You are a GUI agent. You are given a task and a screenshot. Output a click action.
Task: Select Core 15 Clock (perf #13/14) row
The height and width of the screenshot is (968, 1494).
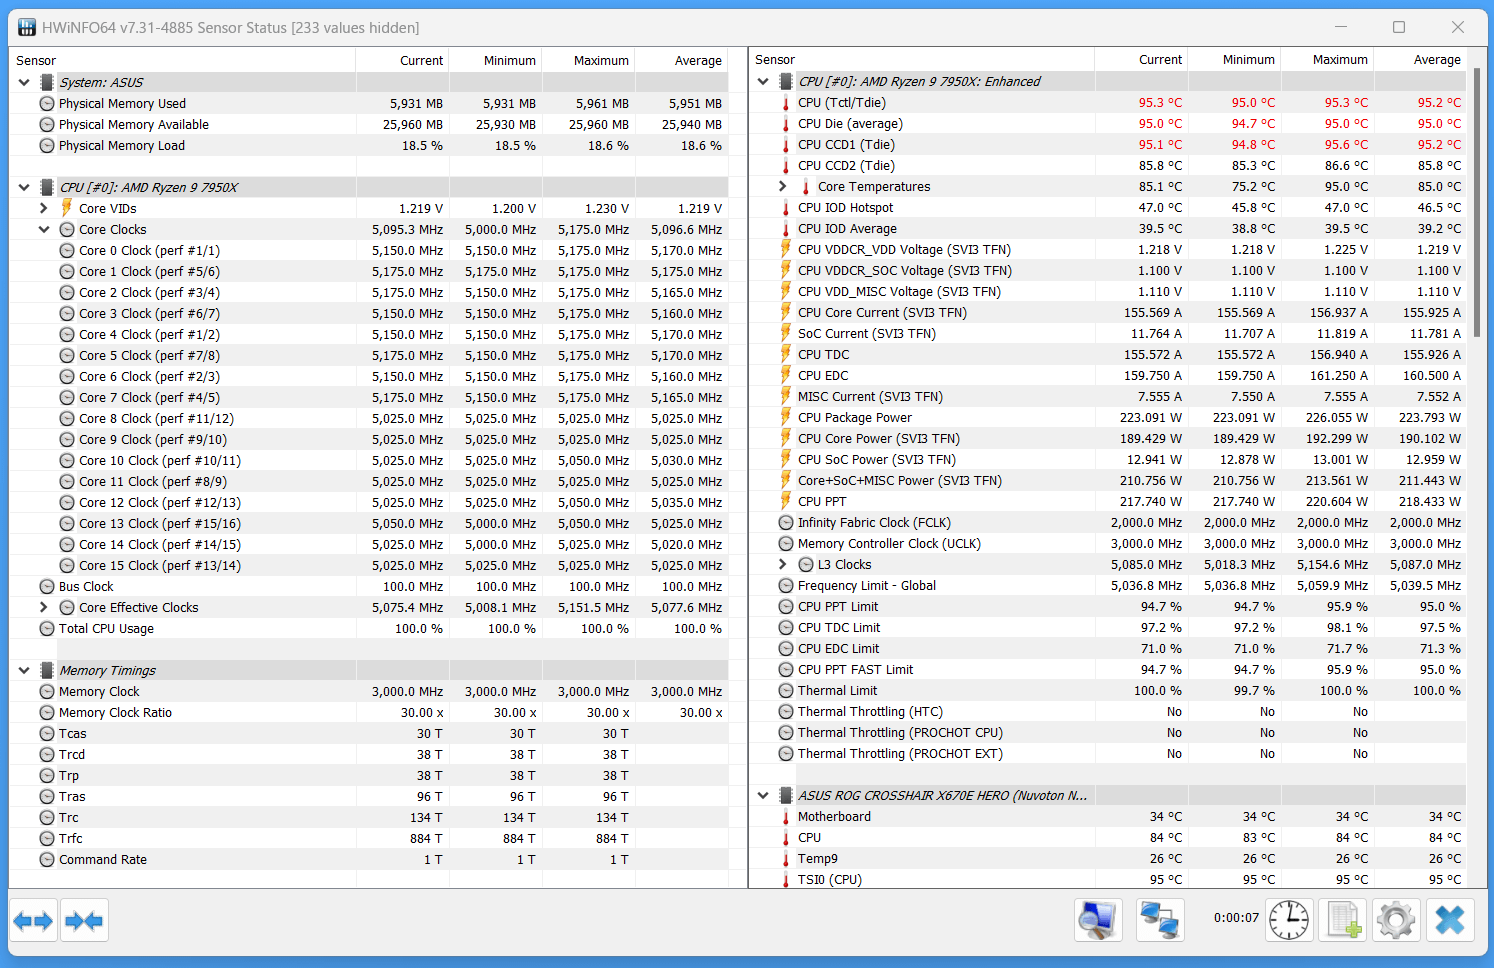point(368,566)
